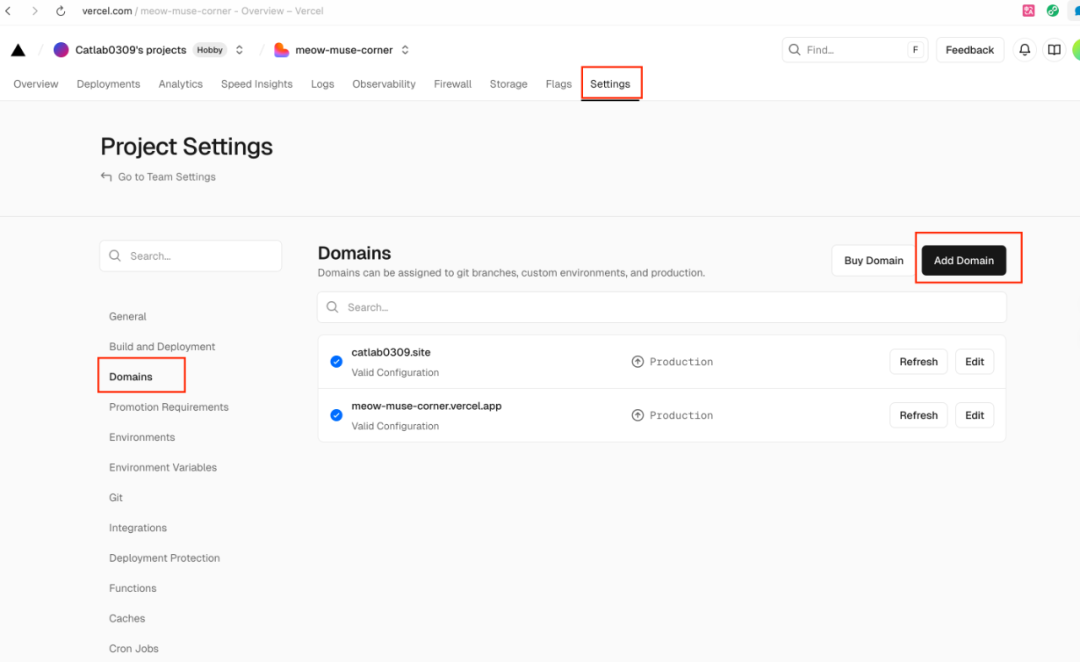Open Caches settings
The width and height of the screenshot is (1080, 662).
point(127,619)
